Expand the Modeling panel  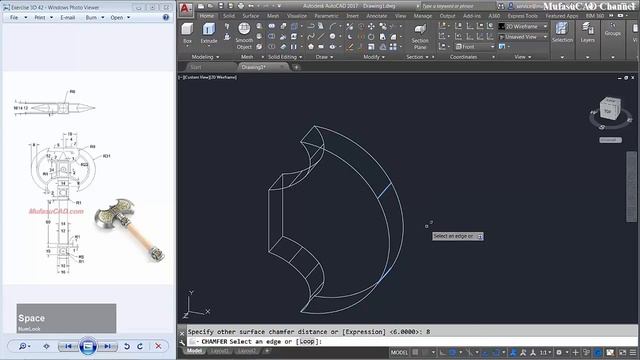[205, 57]
